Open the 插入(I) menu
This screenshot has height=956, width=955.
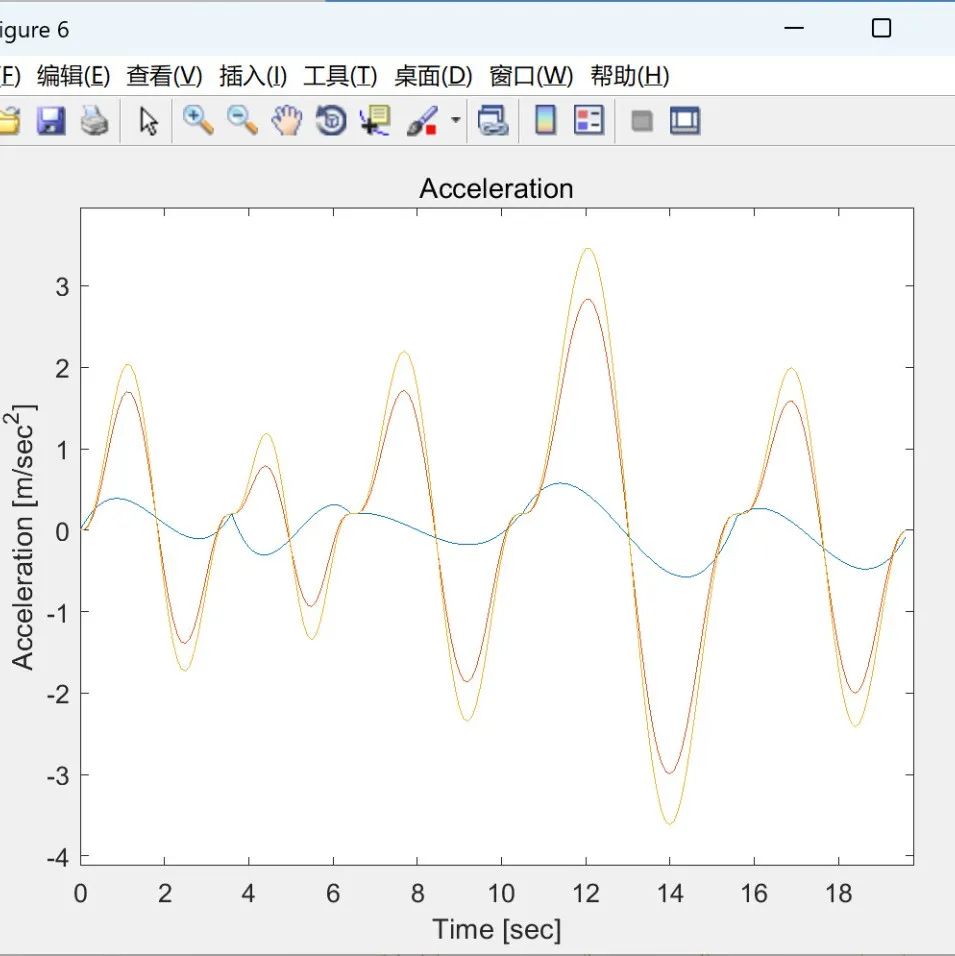253,76
